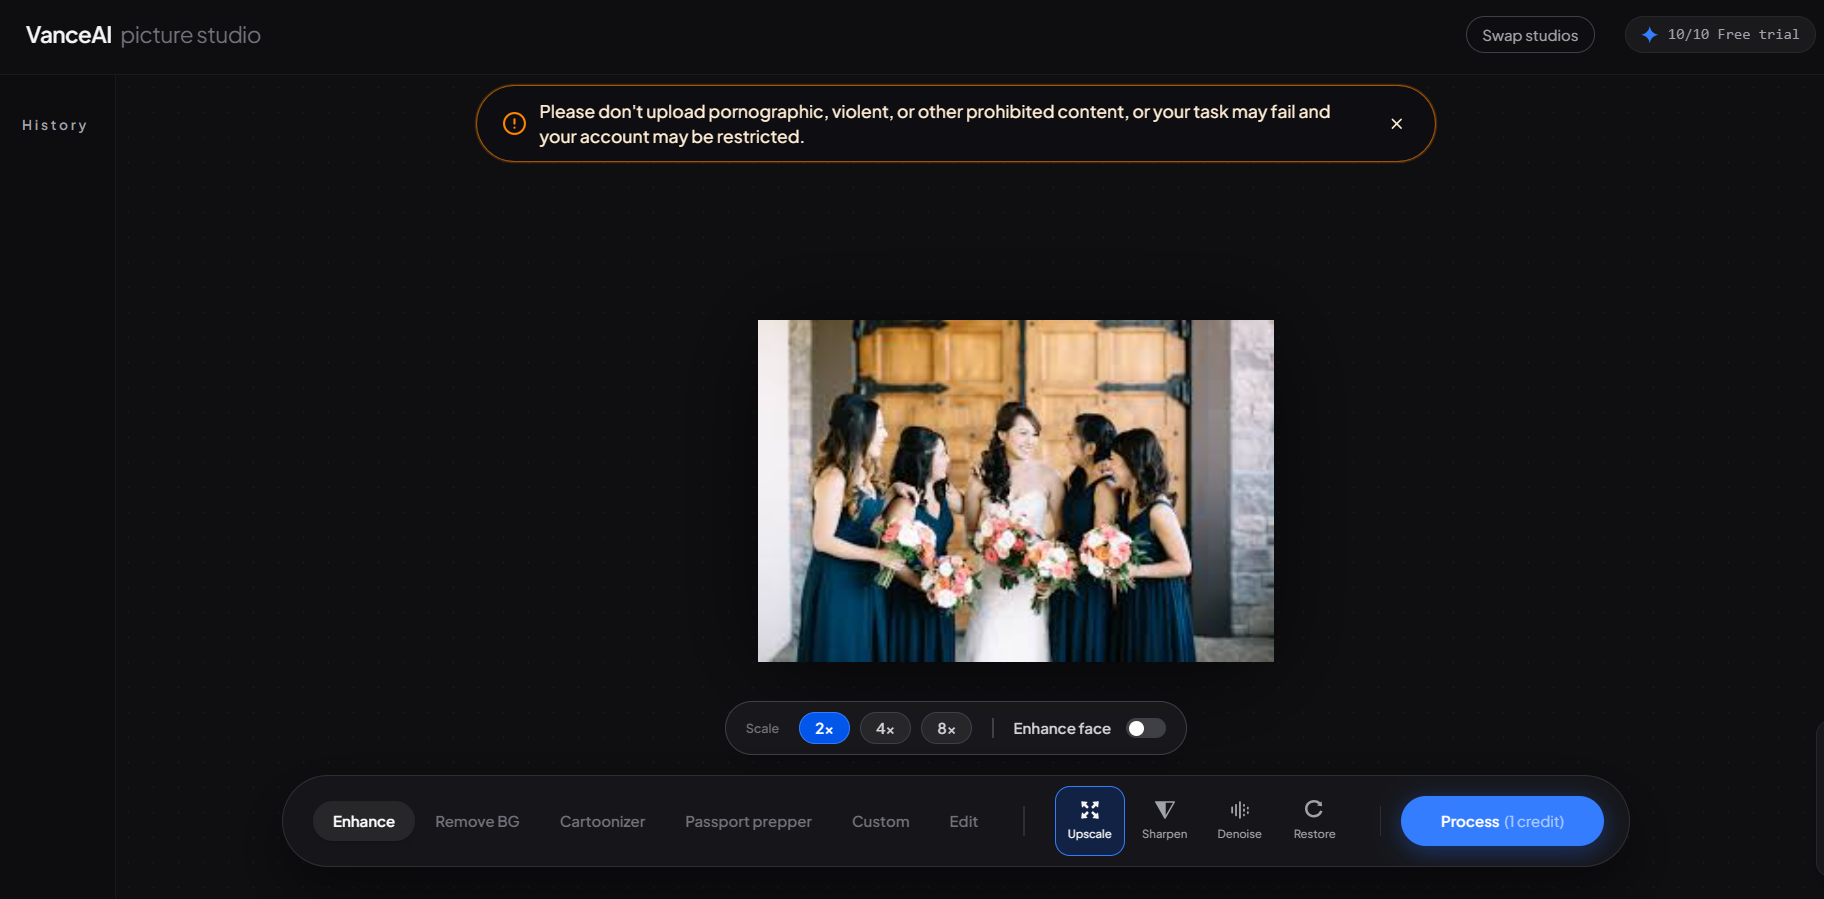Image resolution: width=1824 pixels, height=899 pixels.
Task: Click the orange warning exclamation icon
Action: click(514, 124)
